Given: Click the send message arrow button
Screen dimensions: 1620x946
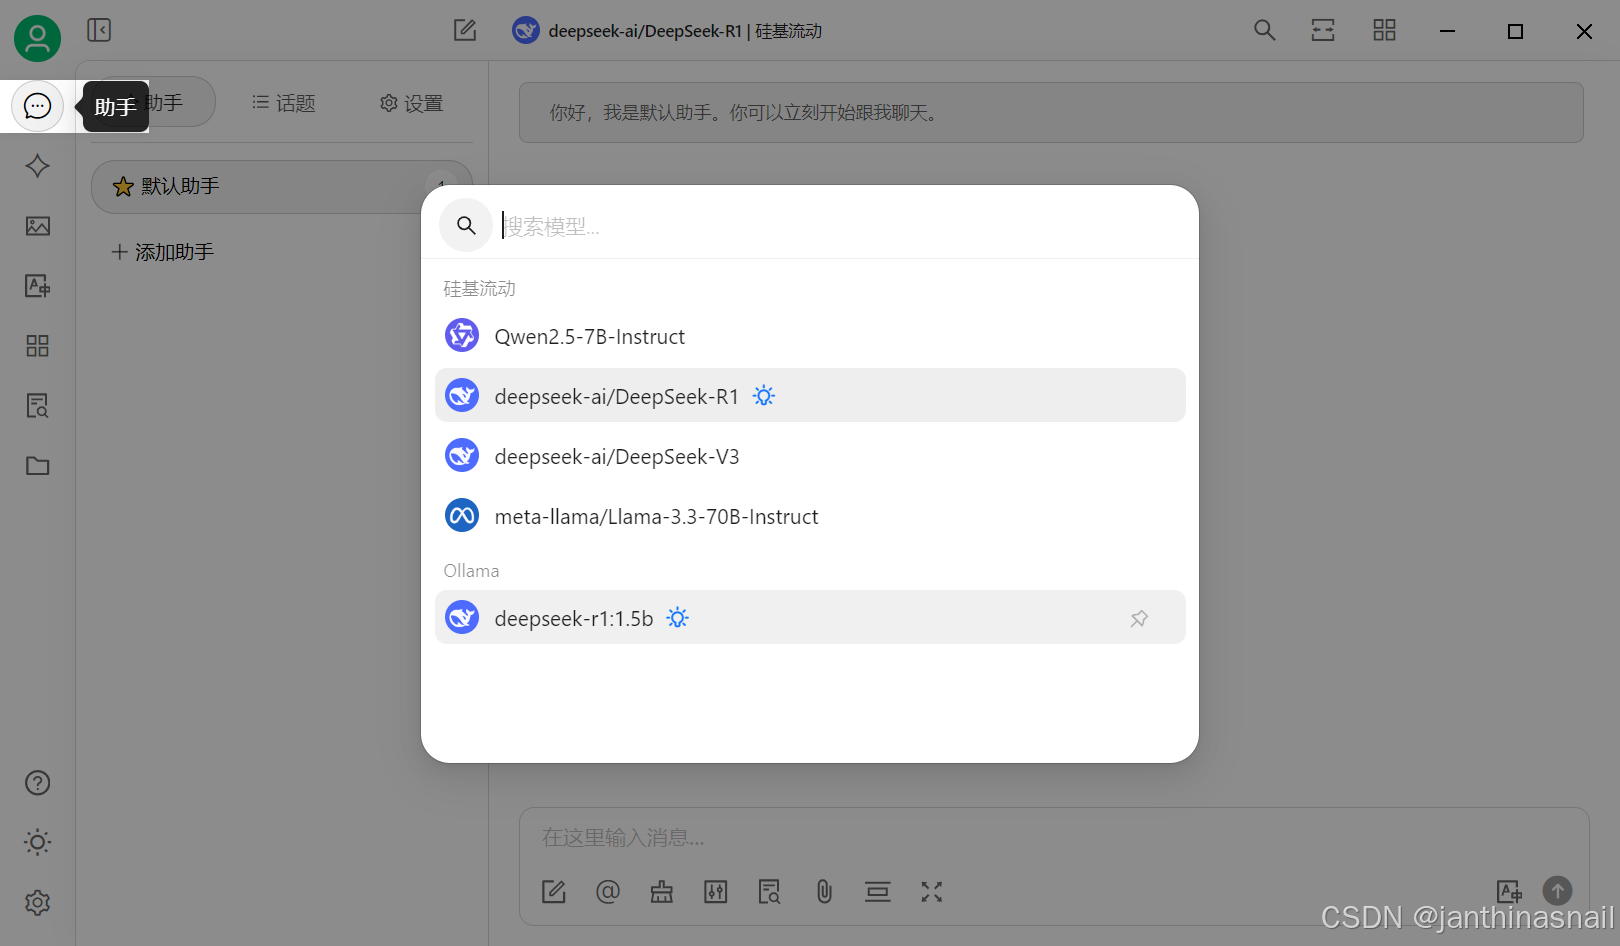Looking at the screenshot, I should tap(1557, 890).
